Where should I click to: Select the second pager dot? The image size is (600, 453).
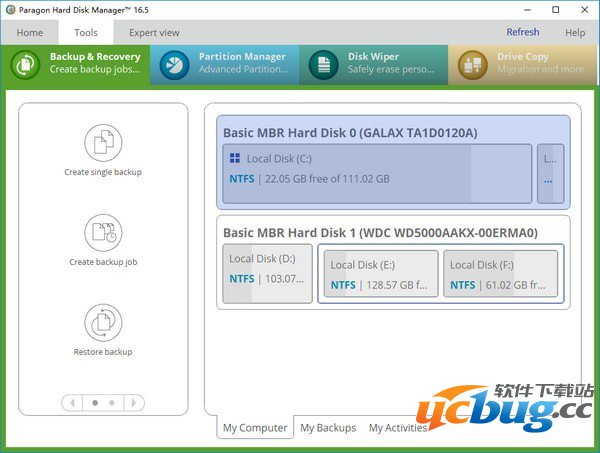pyautogui.click(x=111, y=402)
